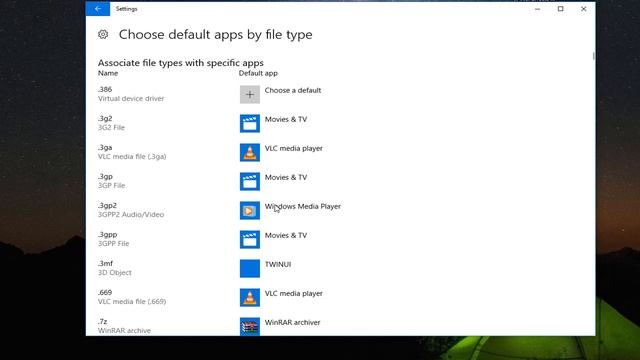640x360 pixels.
Task: Click 'VLC media file (.3ga)' description
Action: 132,156
